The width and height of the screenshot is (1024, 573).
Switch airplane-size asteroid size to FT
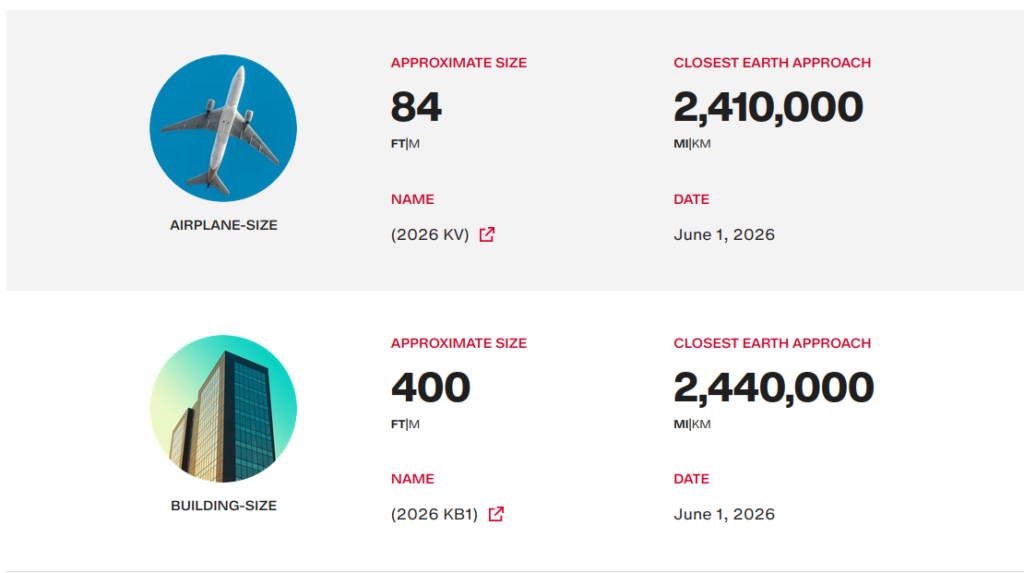click(398, 144)
